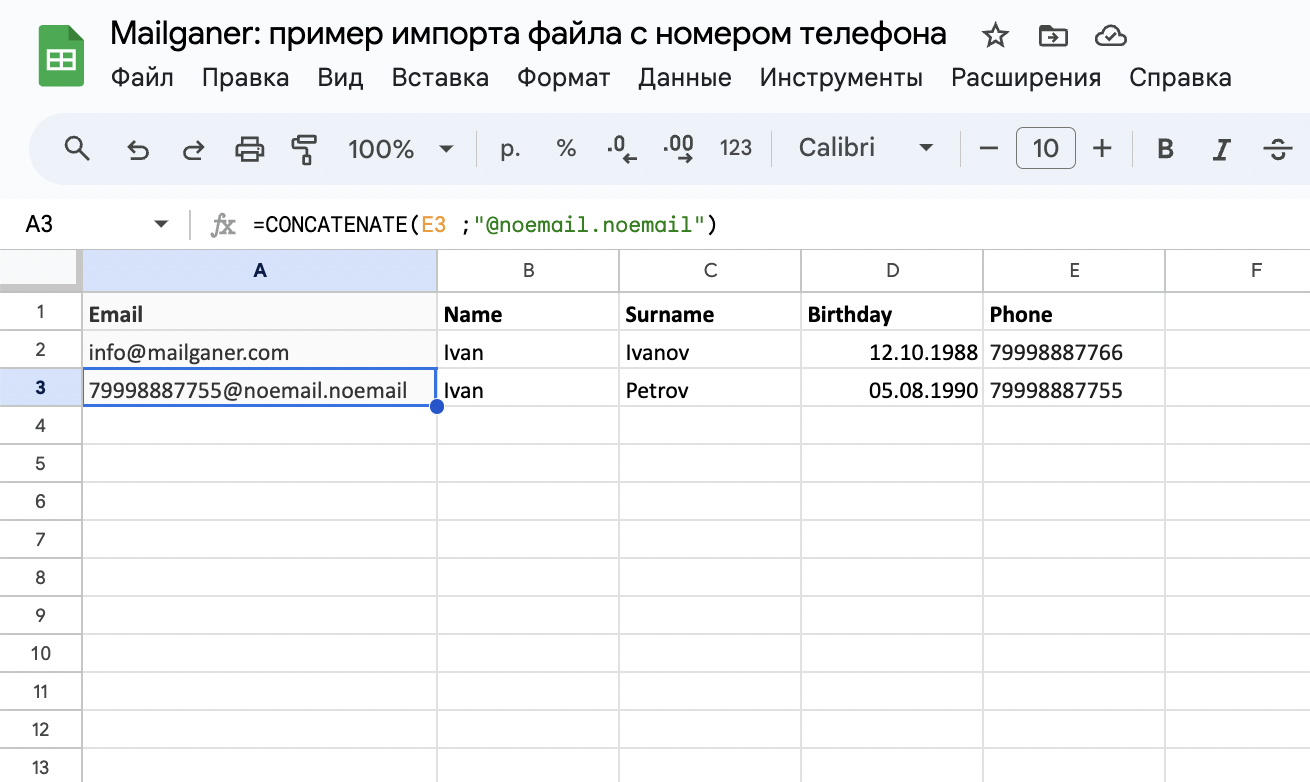This screenshot has width=1310, height=782.
Task: Select column F header
Action: pyautogui.click(x=1238, y=270)
